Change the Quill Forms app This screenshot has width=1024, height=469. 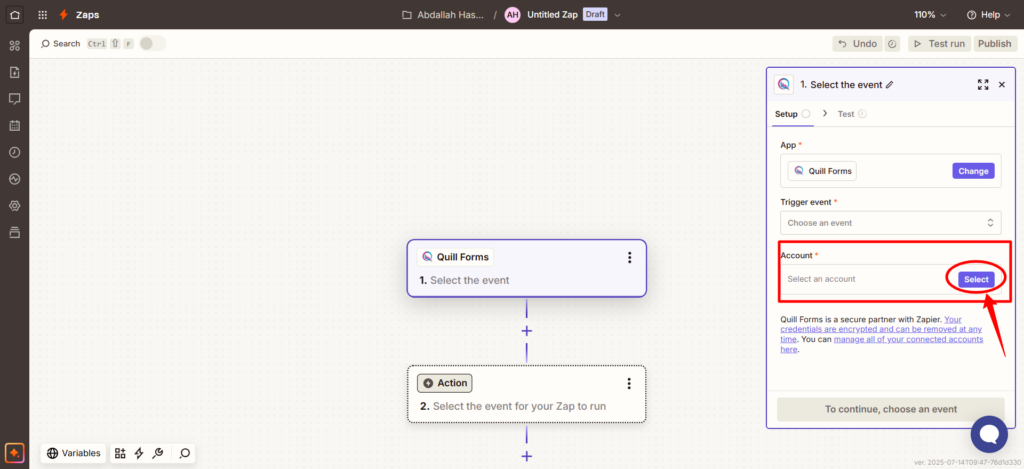[973, 171]
